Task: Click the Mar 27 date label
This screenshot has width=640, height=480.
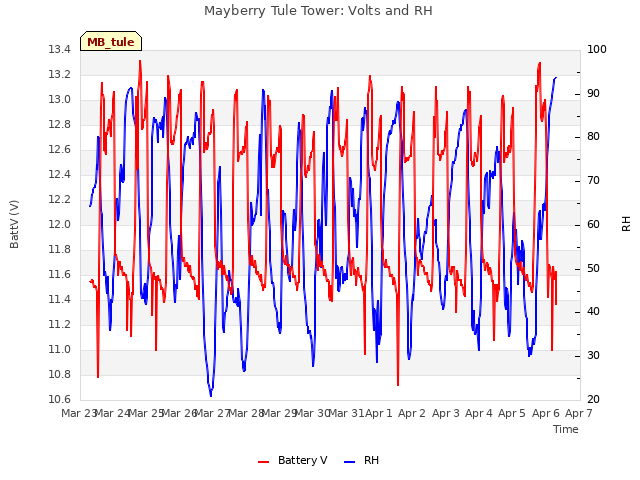Action: coord(213,413)
